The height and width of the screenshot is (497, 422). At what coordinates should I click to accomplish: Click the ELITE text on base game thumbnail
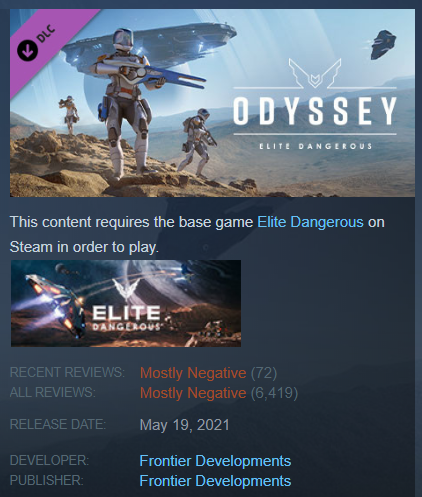tap(126, 313)
